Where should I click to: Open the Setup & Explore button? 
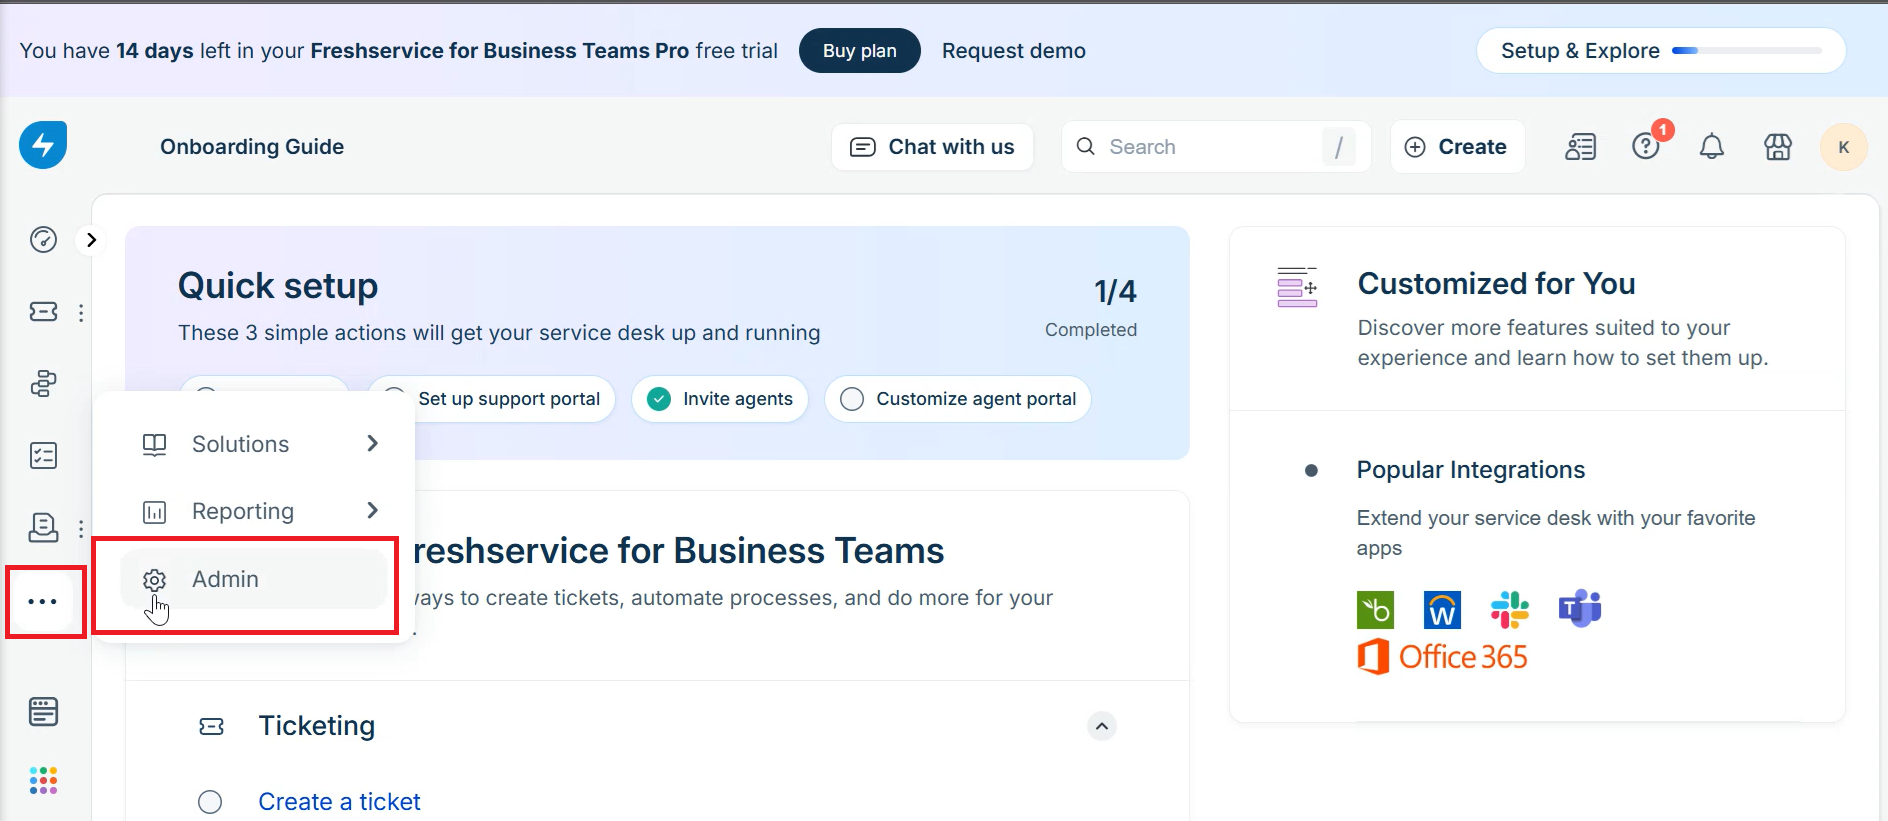[1661, 51]
